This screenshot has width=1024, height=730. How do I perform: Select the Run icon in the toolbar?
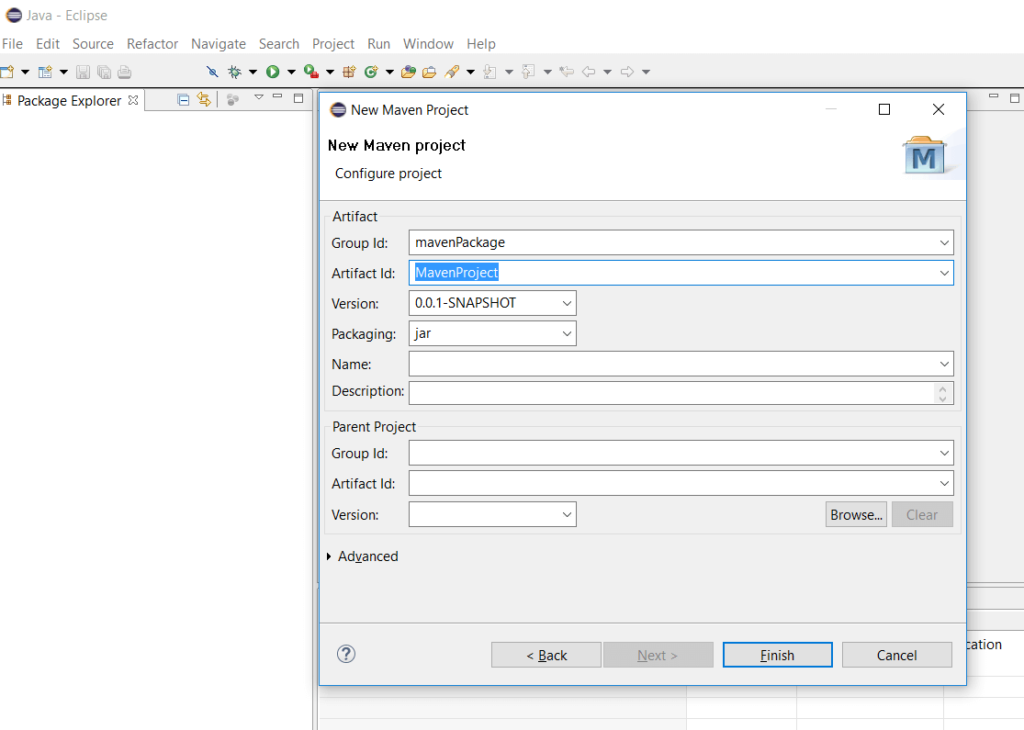click(271, 71)
